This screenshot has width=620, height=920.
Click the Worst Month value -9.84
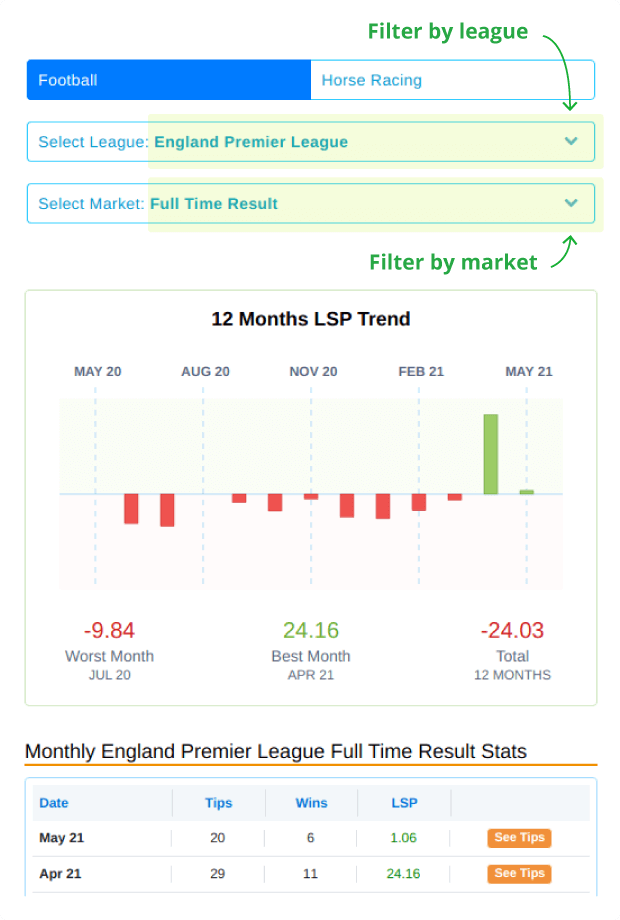109,631
